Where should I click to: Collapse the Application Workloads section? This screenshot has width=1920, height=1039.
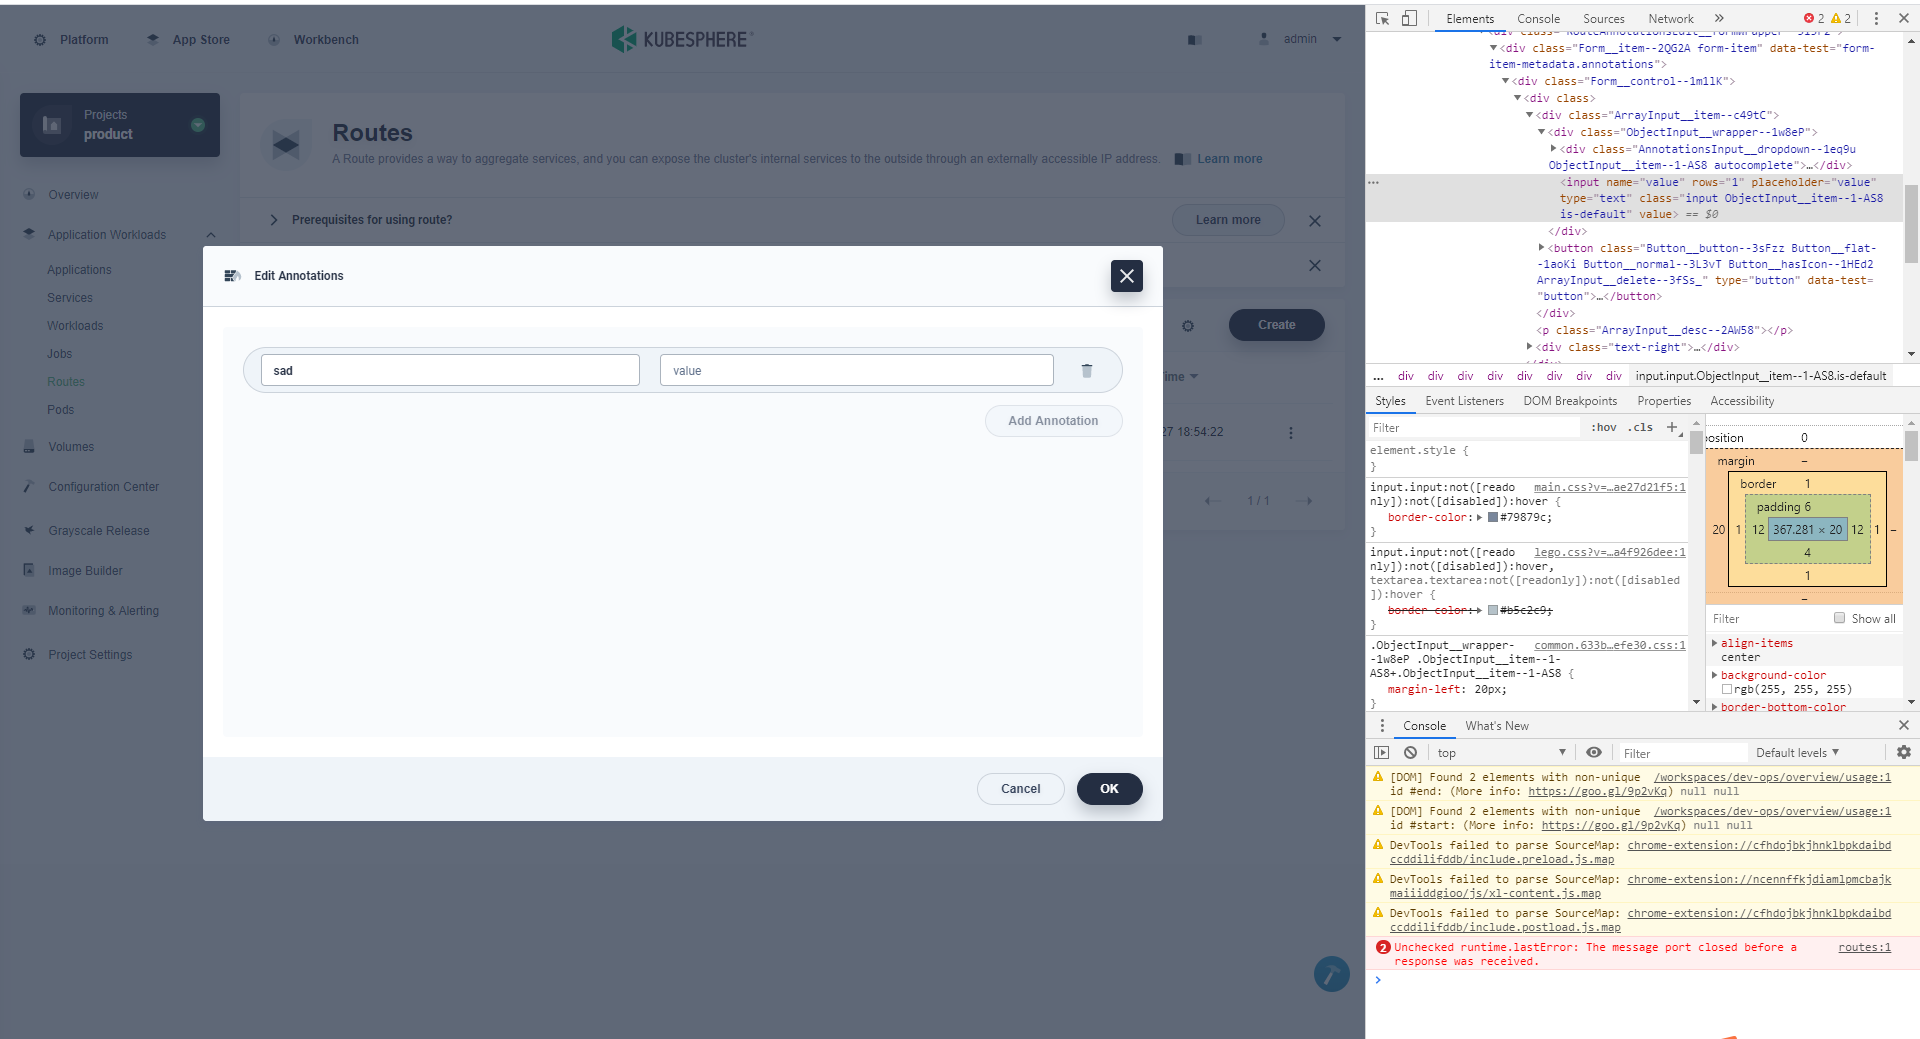pos(211,234)
